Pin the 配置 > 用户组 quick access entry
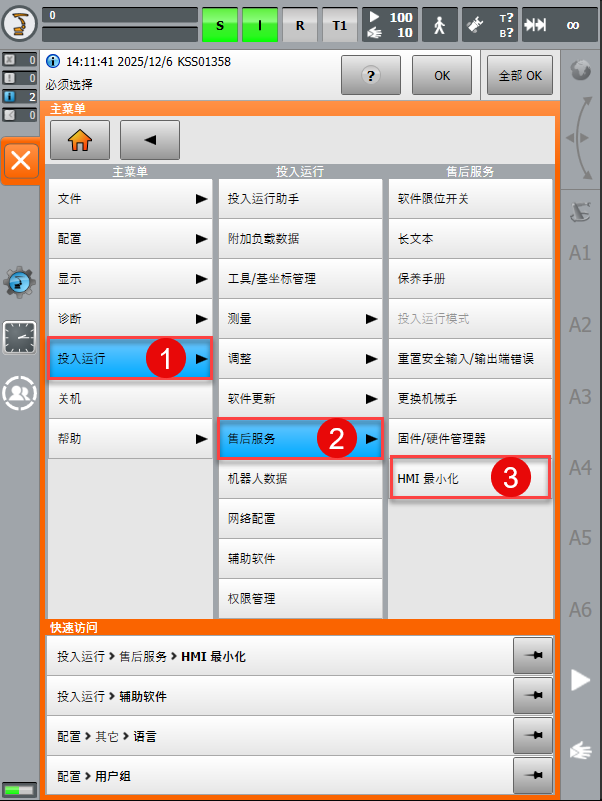This screenshot has height=801, width=602. coord(531,775)
